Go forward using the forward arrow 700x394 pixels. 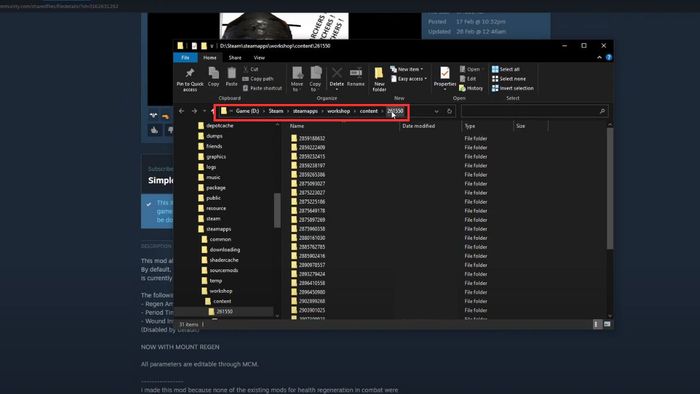pos(194,111)
